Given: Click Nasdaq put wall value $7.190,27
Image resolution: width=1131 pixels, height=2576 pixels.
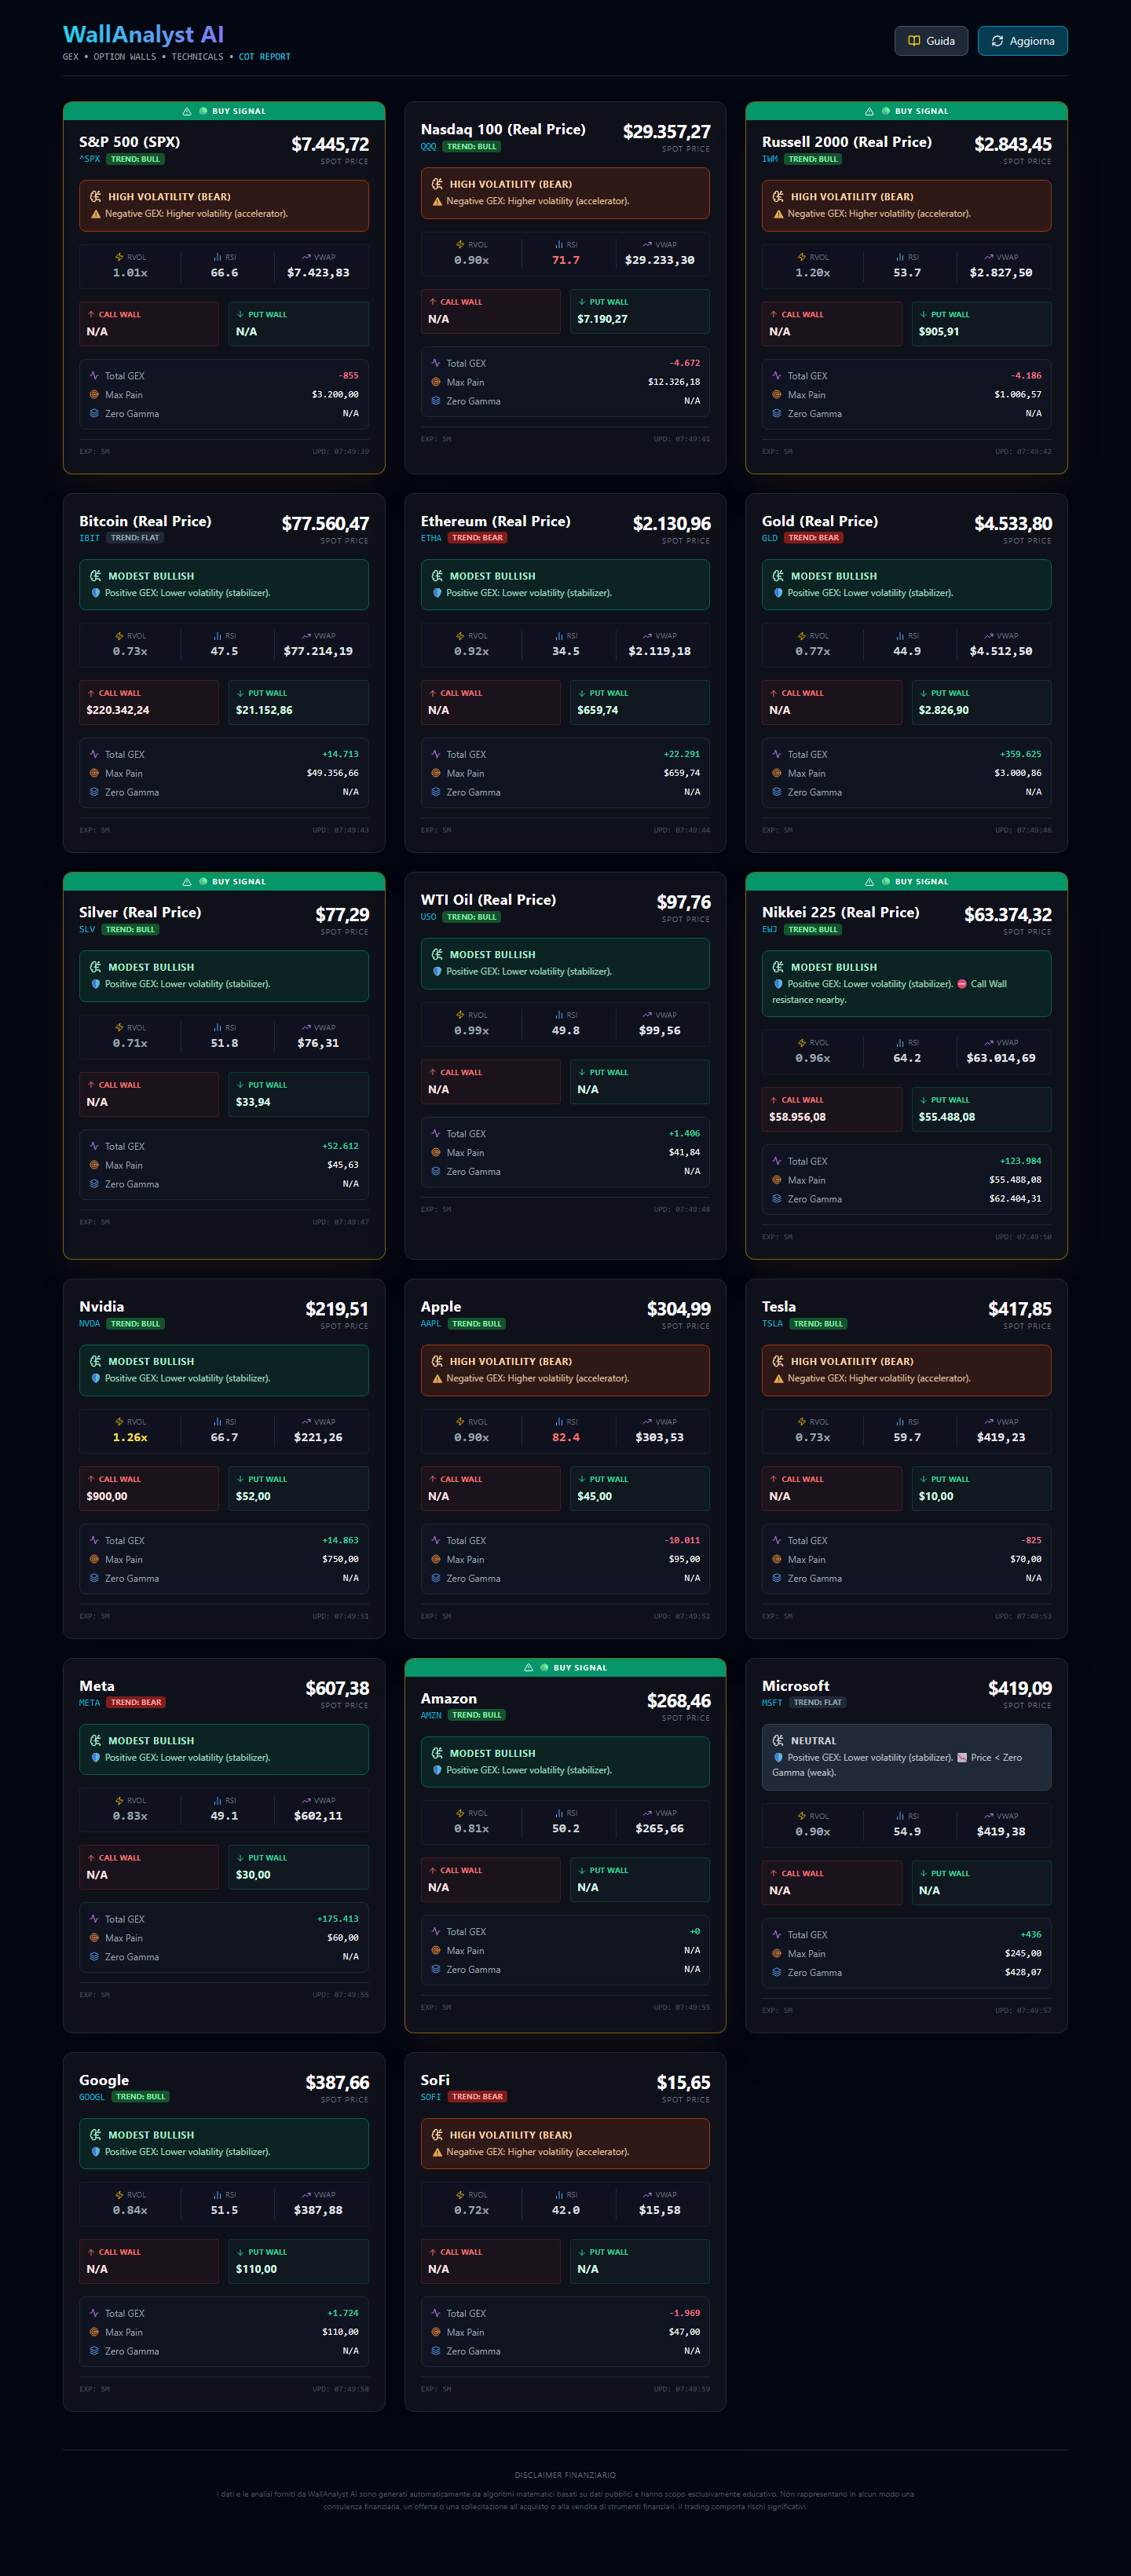Looking at the screenshot, I should pos(602,319).
